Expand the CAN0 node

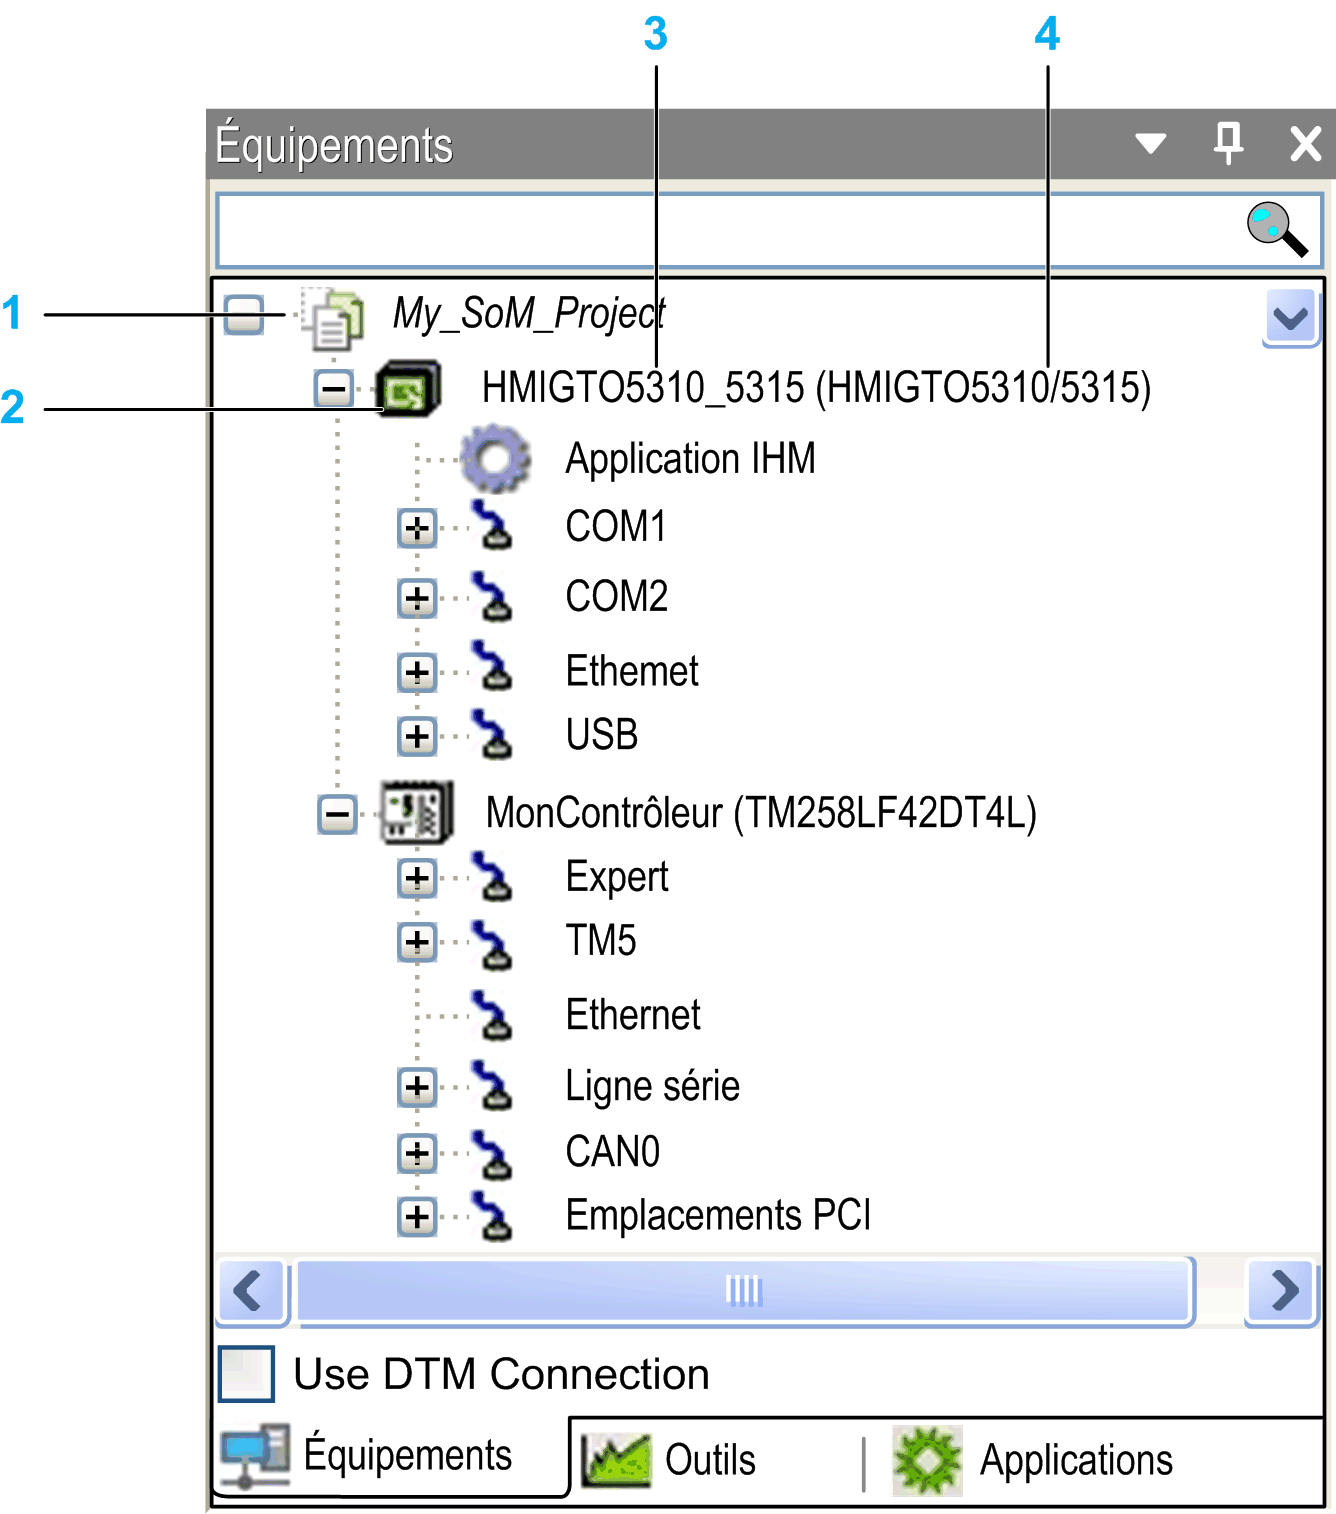click(x=417, y=1153)
